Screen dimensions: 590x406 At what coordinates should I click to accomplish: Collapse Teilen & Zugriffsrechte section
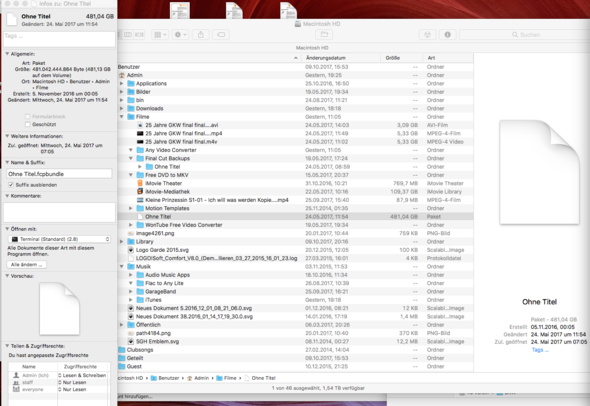7,346
